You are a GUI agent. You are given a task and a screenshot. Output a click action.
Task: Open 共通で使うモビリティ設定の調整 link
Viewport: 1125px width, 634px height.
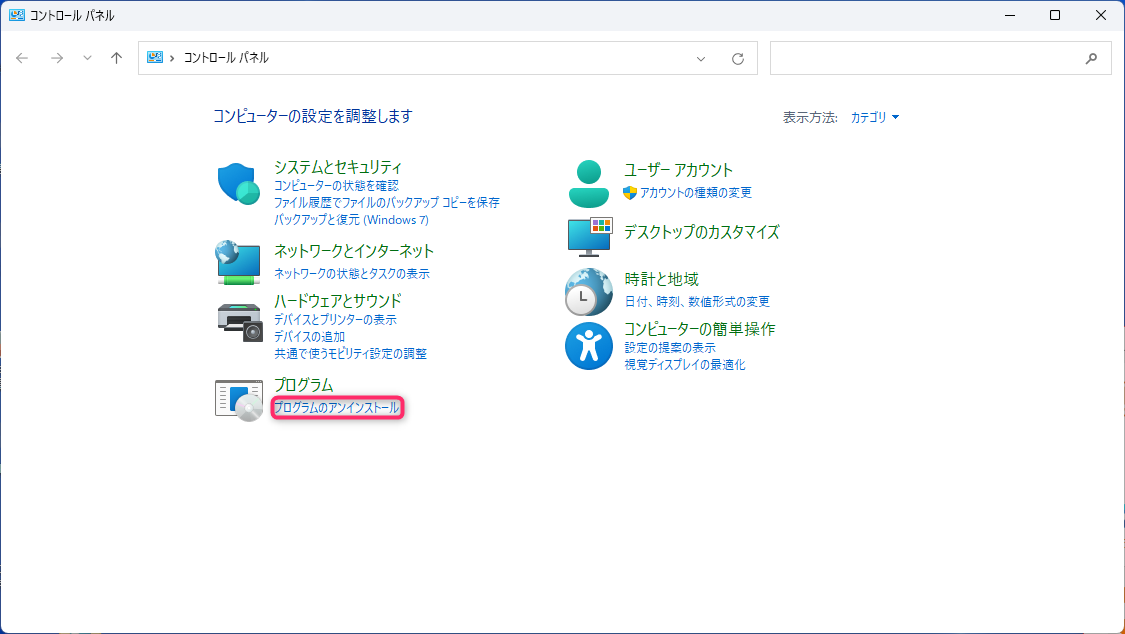(x=350, y=354)
